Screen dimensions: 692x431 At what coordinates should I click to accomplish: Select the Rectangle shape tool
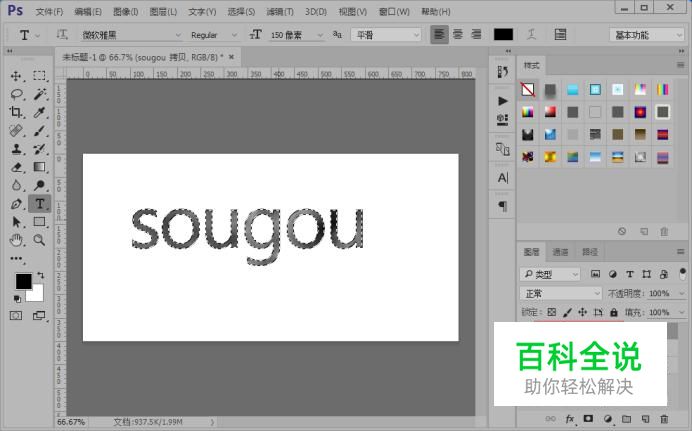point(39,222)
